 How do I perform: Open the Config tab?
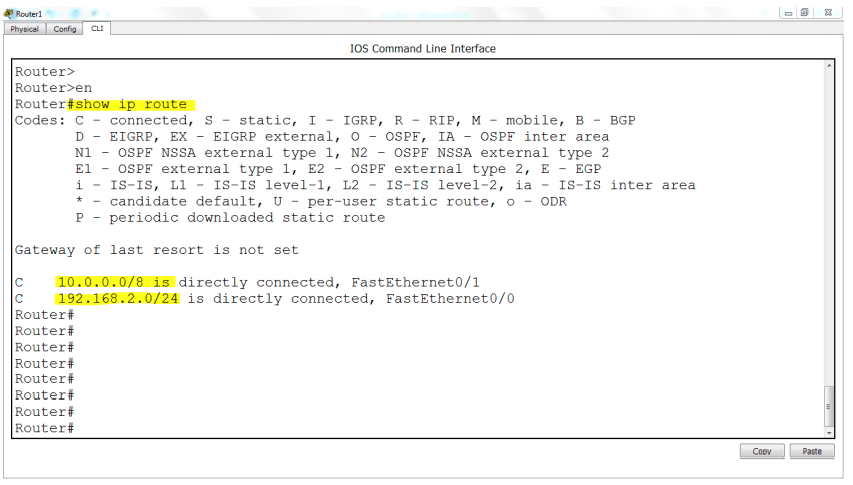[65, 29]
